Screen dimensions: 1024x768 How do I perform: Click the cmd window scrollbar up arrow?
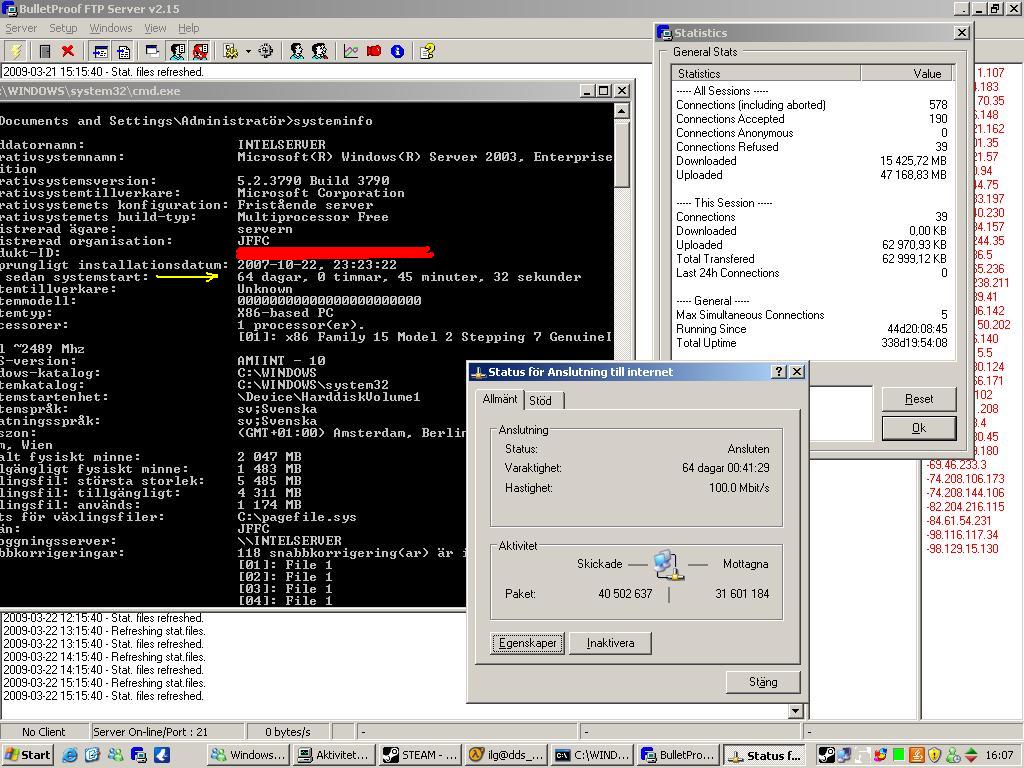tap(622, 111)
